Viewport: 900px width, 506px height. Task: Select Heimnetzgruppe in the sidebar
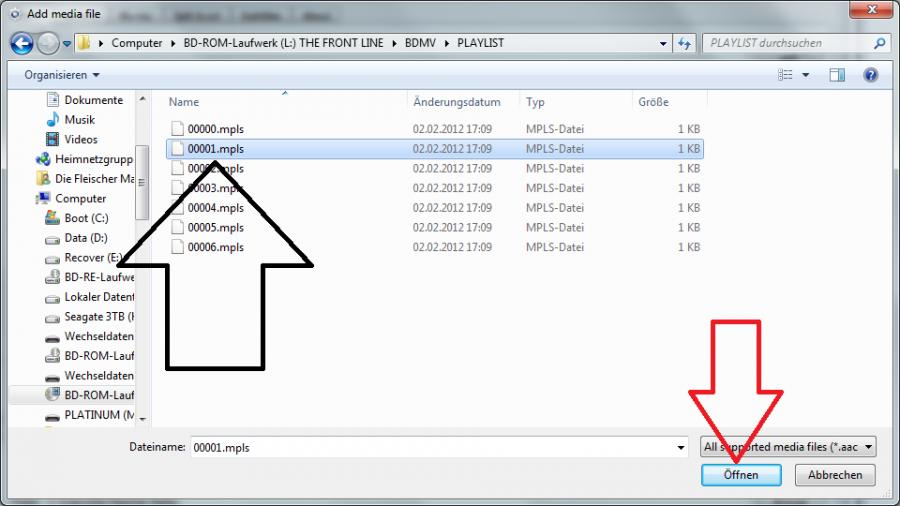[94, 159]
